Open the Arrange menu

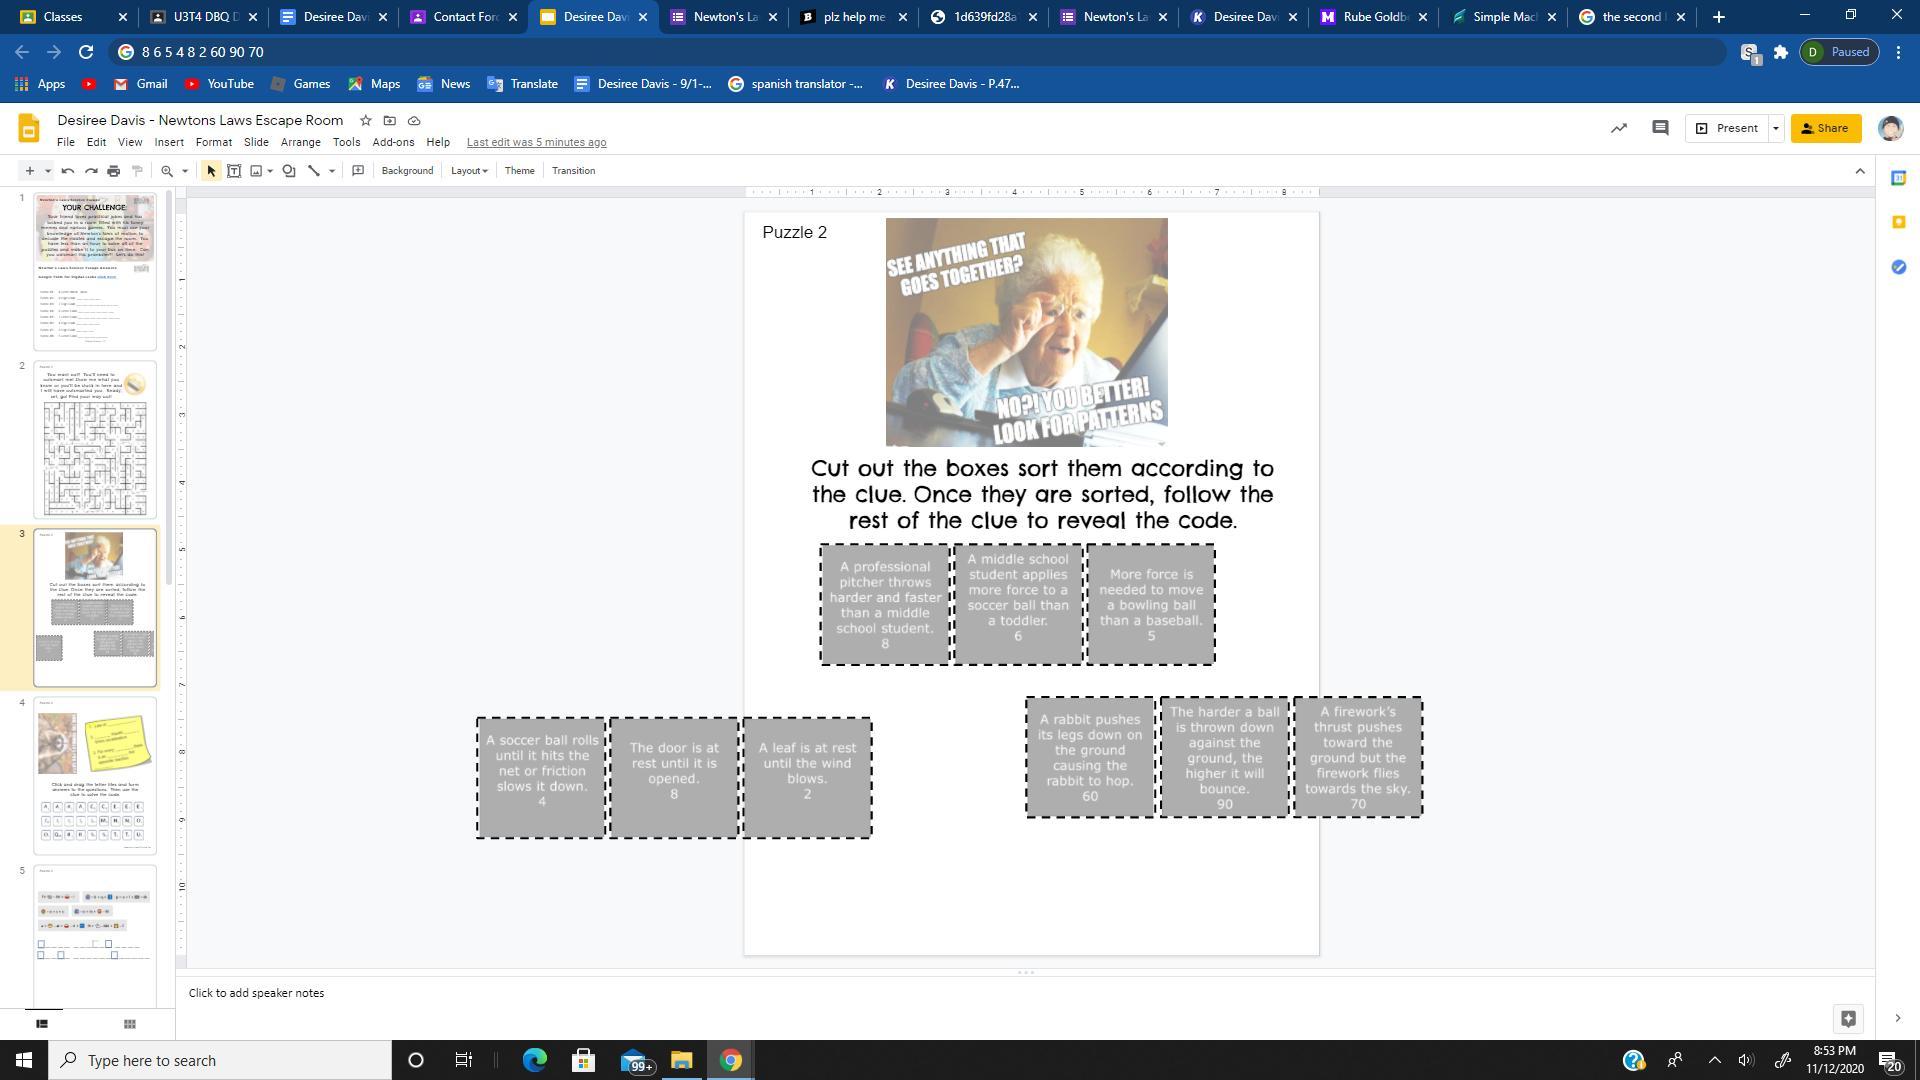(300, 142)
